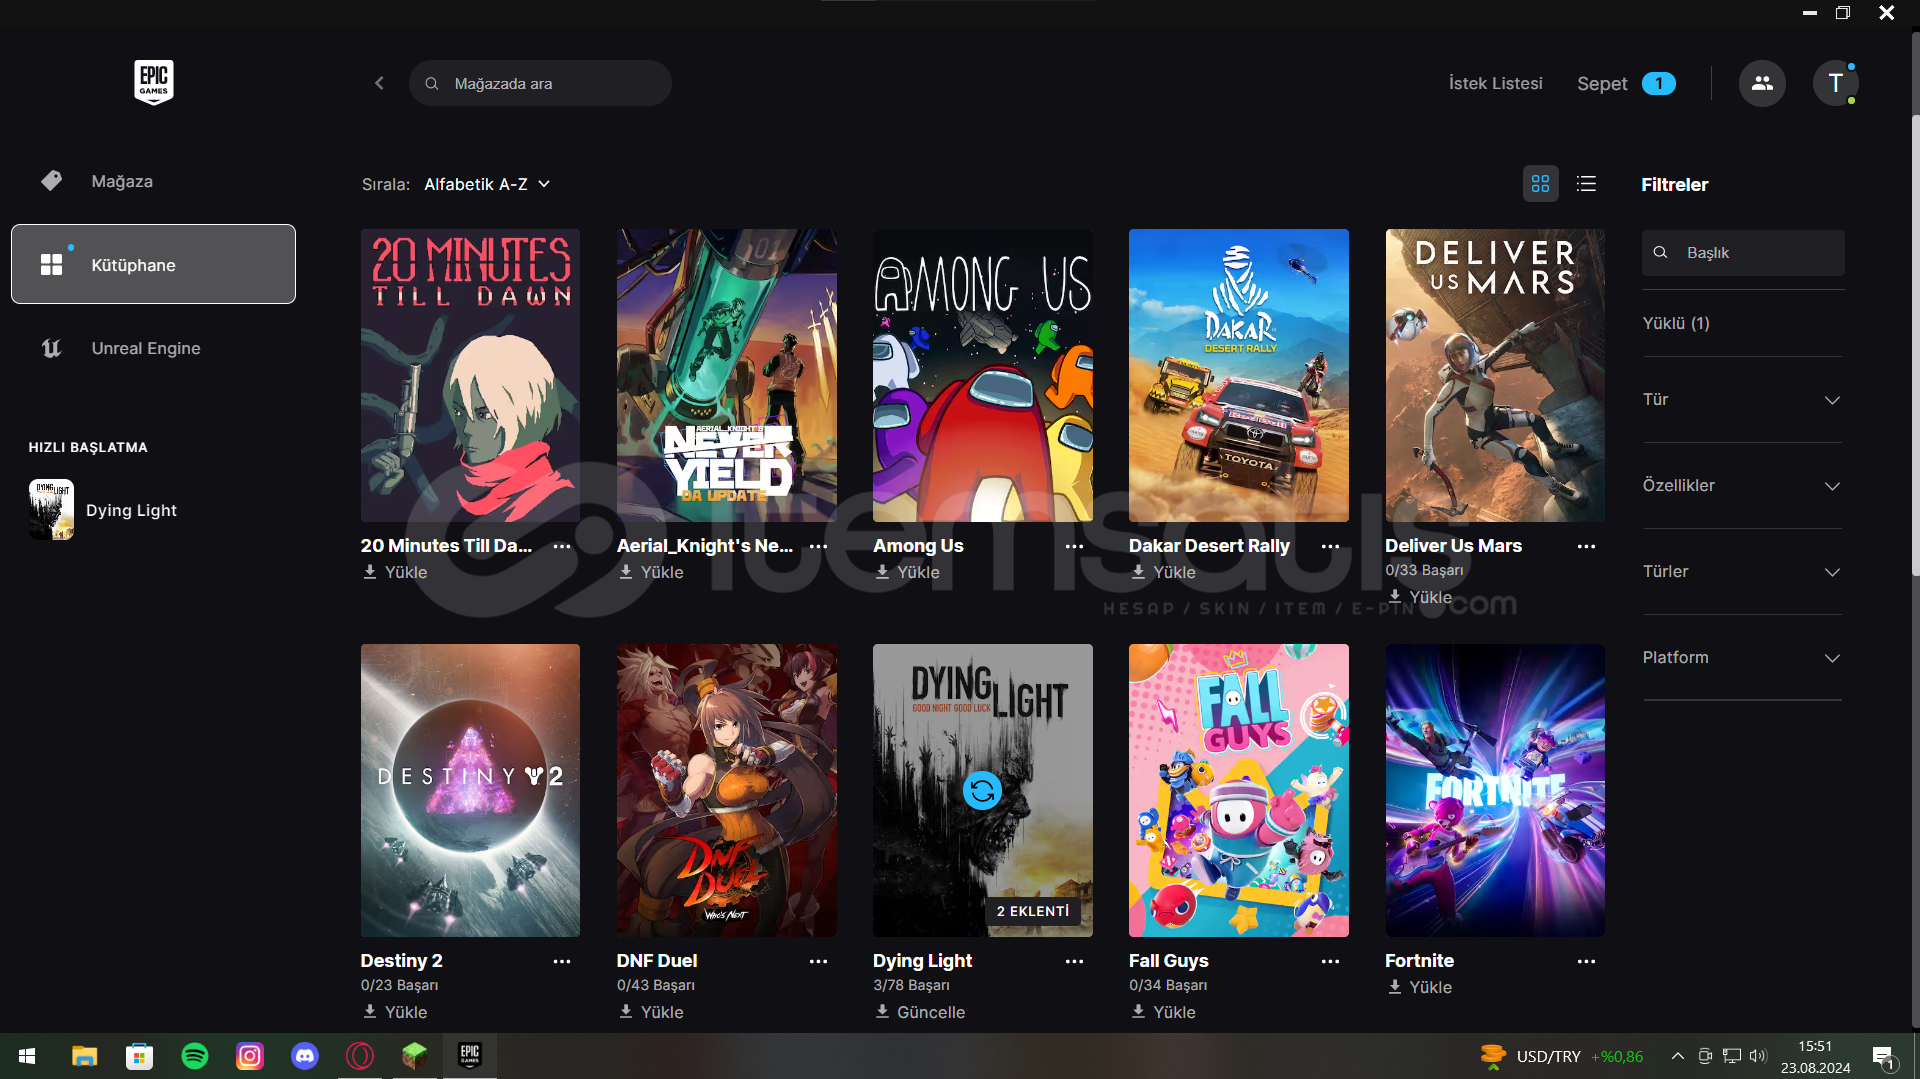Install 20 Minutes Till Dawn with Yükle

coord(395,572)
